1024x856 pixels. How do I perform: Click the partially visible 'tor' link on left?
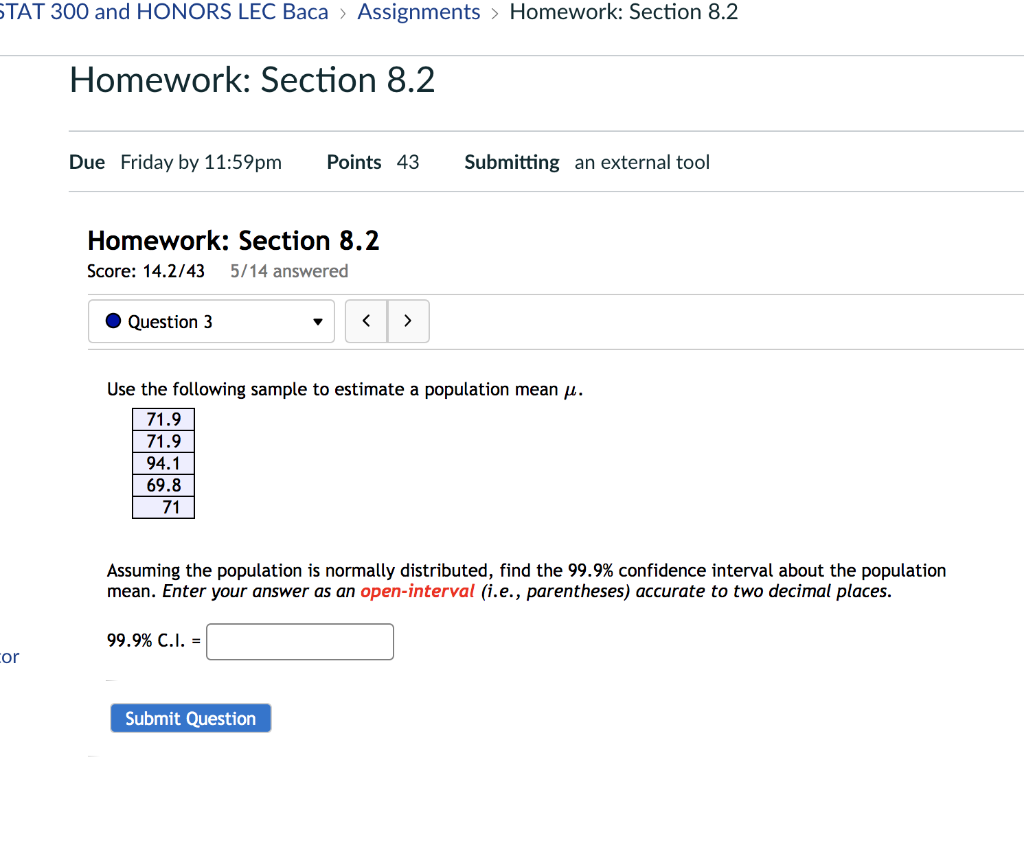click(8, 657)
